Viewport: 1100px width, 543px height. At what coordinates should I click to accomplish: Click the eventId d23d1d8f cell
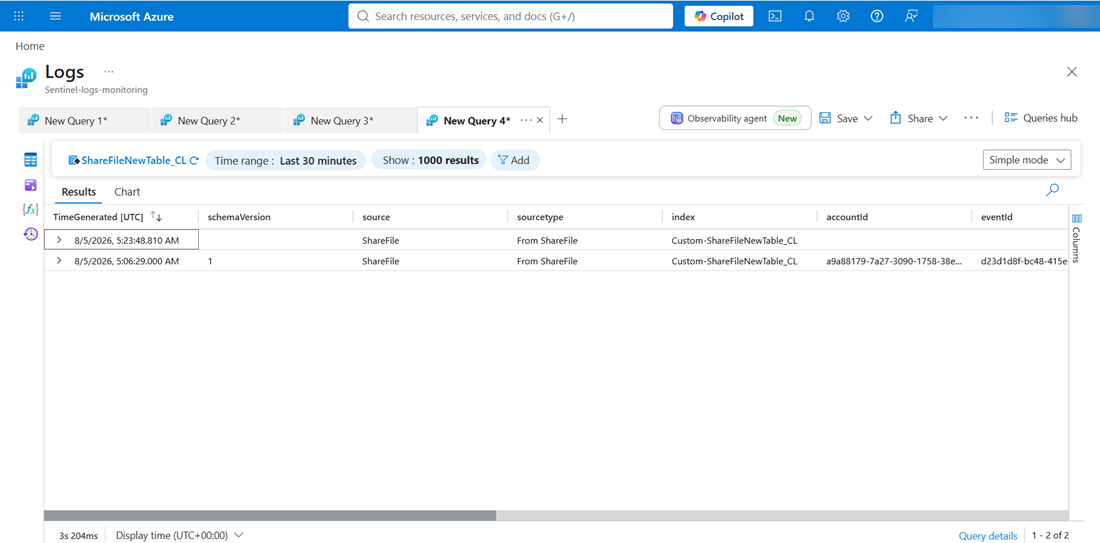coord(1024,261)
